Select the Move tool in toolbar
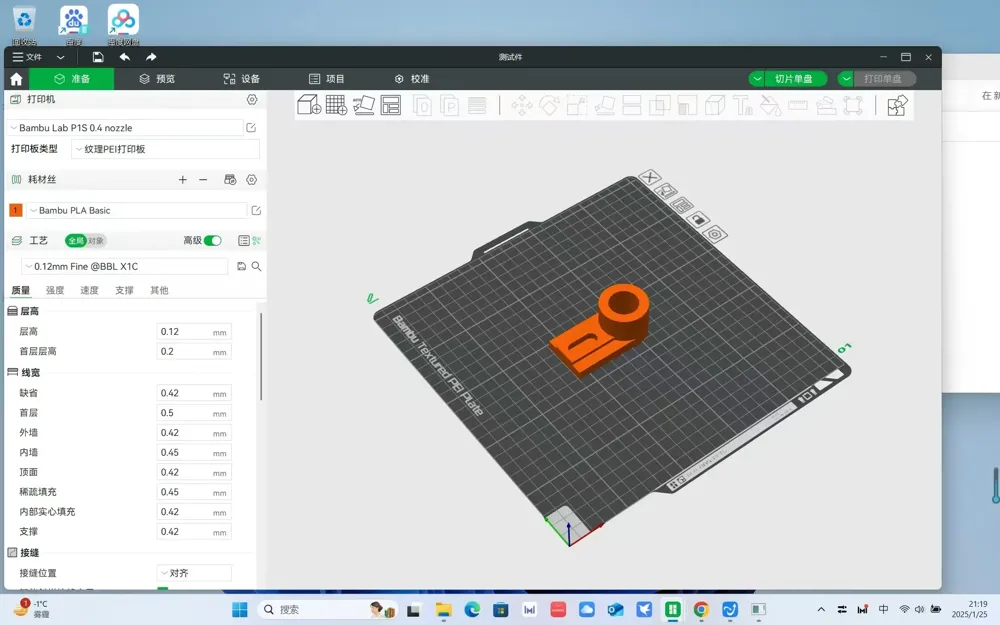This screenshot has height=625, width=1000. [522, 105]
